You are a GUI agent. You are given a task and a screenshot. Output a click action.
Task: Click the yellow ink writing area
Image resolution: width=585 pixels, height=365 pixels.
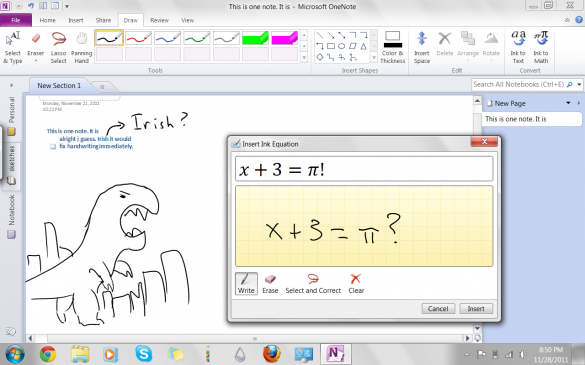[x=364, y=226]
